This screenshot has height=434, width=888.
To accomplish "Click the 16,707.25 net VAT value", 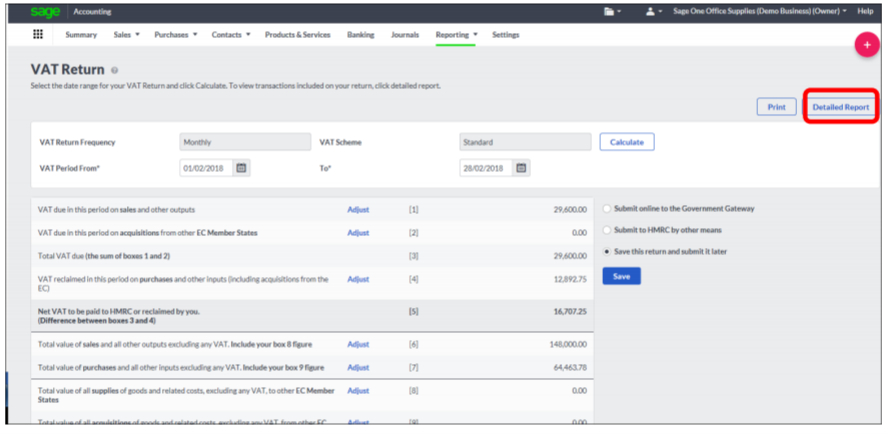I will pos(571,312).
